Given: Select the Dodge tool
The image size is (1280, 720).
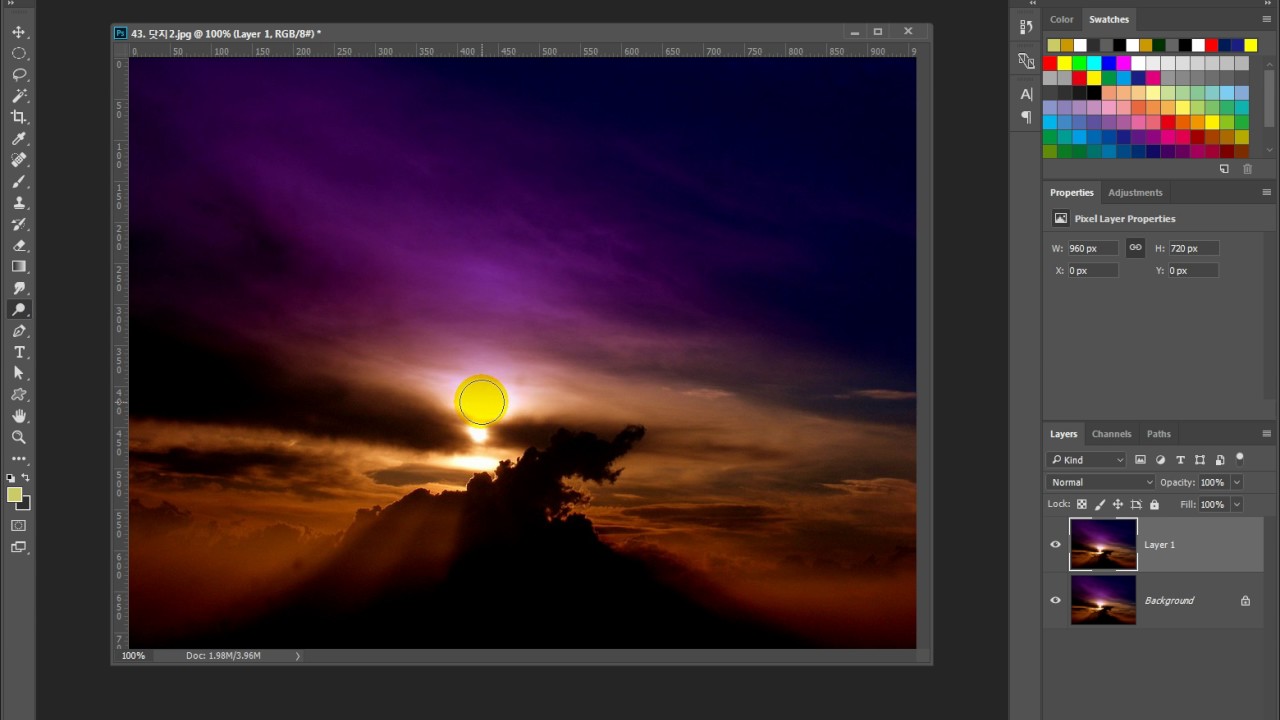Looking at the screenshot, I should (19, 309).
